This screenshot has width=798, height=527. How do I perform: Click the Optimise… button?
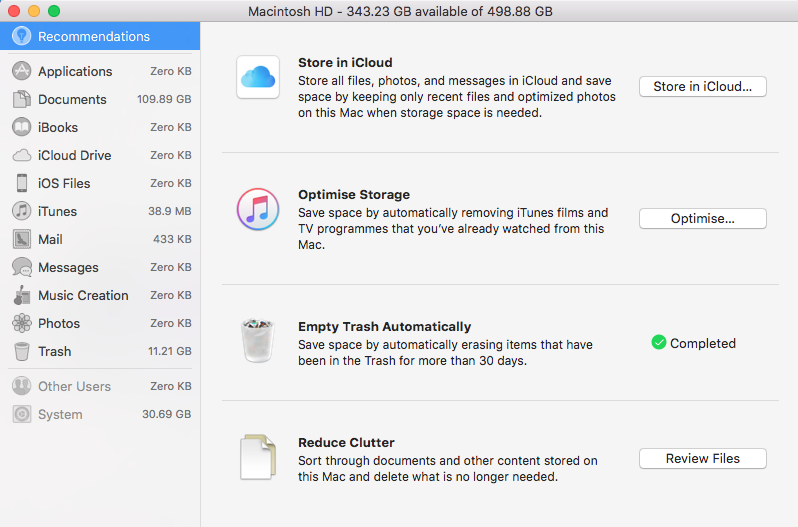point(703,218)
